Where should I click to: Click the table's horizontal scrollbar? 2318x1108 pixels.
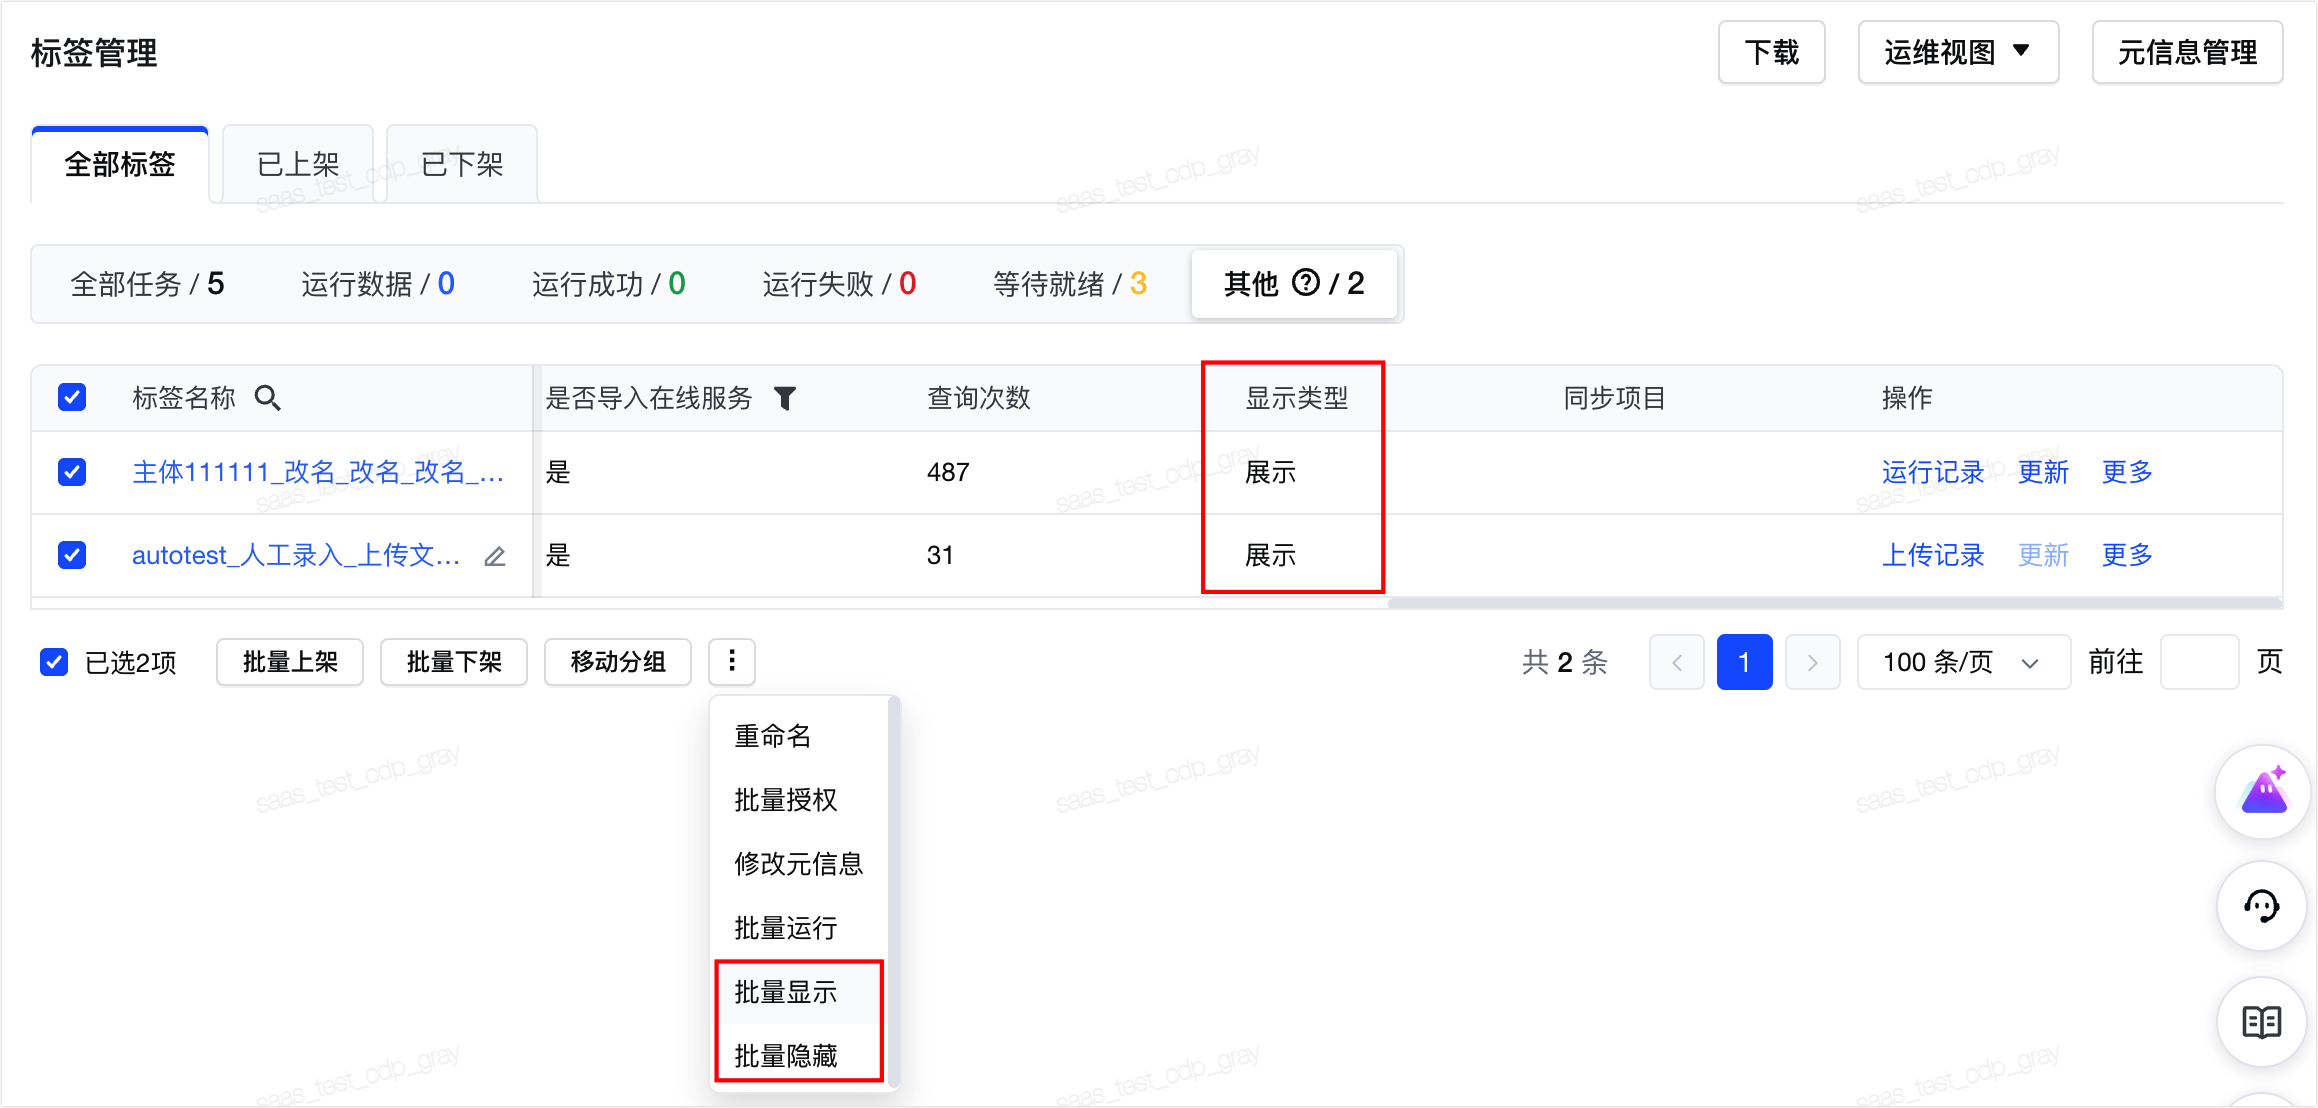pyautogui.click(x=1834, y=603)
